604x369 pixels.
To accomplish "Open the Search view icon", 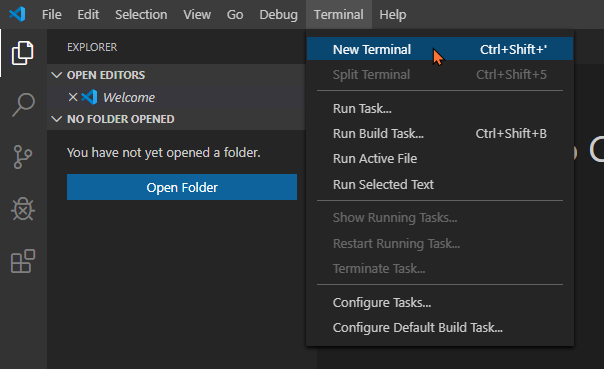I will pos(23,104).
